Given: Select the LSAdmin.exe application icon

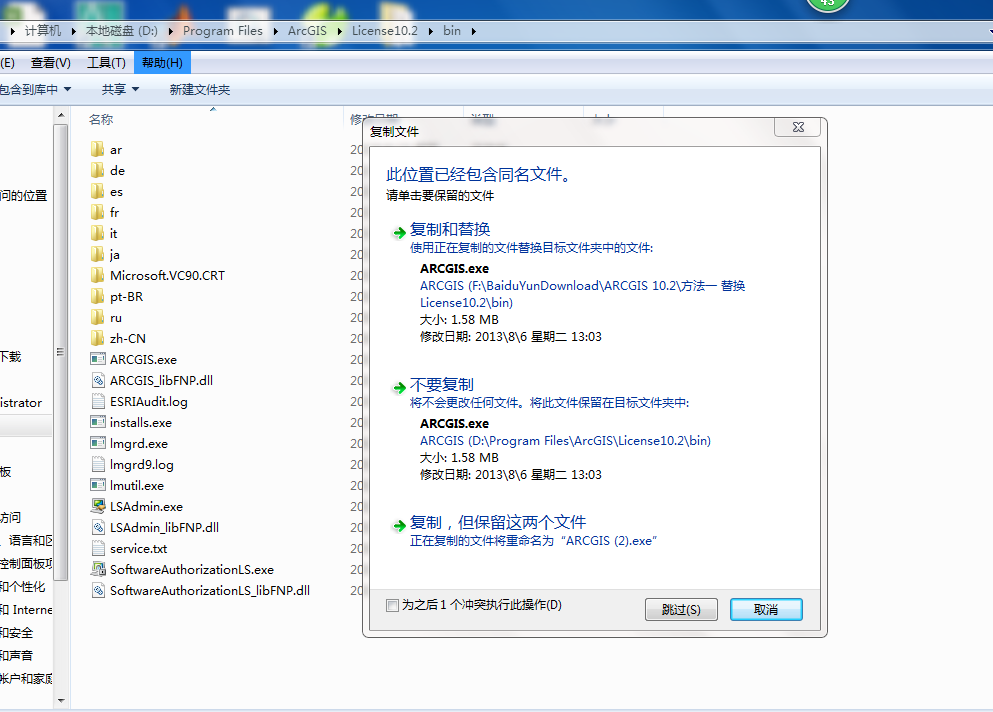Looking at the screenshot, I should coord(97,506).
